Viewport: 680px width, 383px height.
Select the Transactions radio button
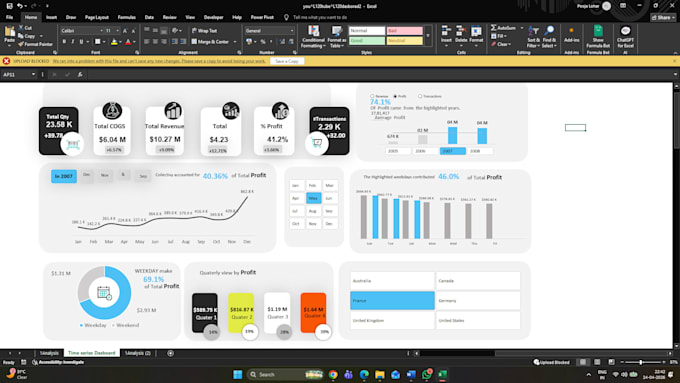(x=420, y=96)
